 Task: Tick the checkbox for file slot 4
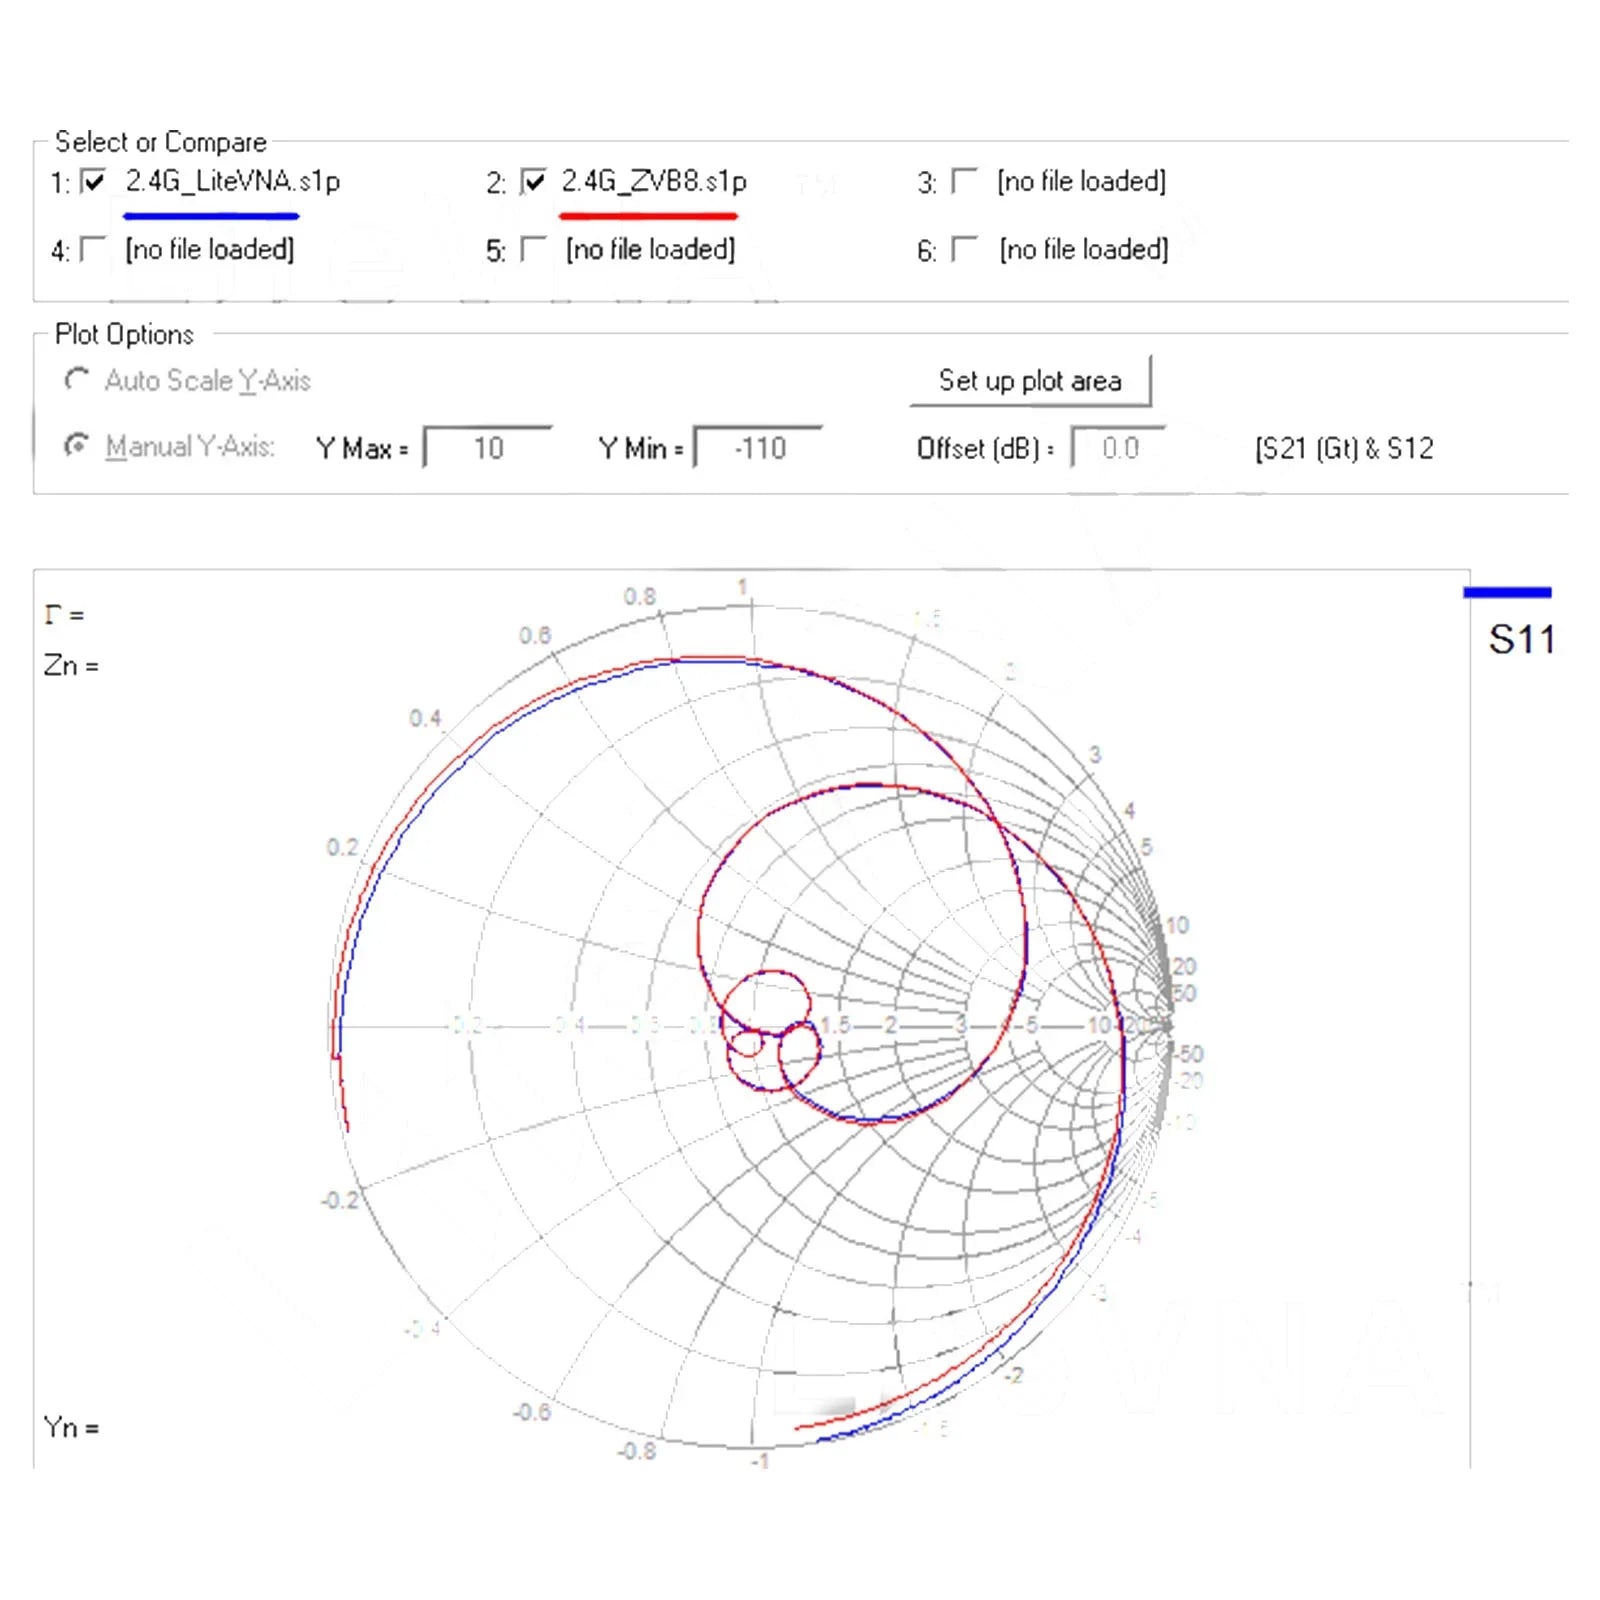point(92,249)
